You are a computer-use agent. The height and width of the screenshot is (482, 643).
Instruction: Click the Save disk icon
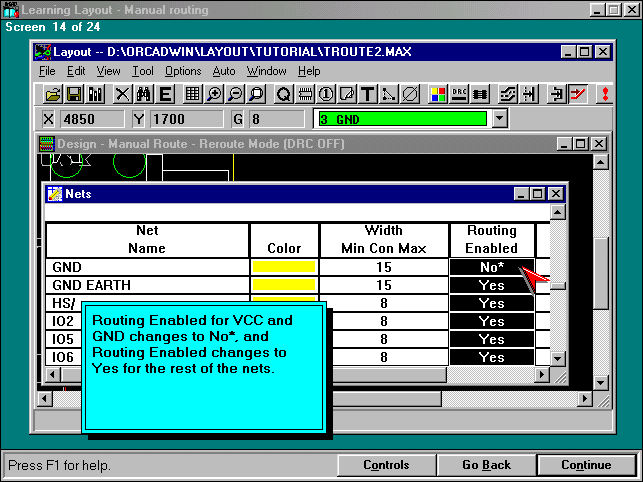(74, 94)
